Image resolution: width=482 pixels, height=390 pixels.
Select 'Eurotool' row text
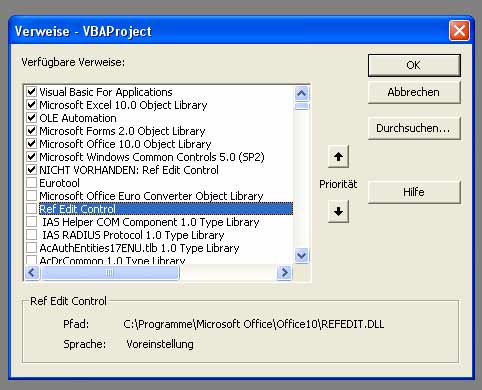tap(59, 183)
